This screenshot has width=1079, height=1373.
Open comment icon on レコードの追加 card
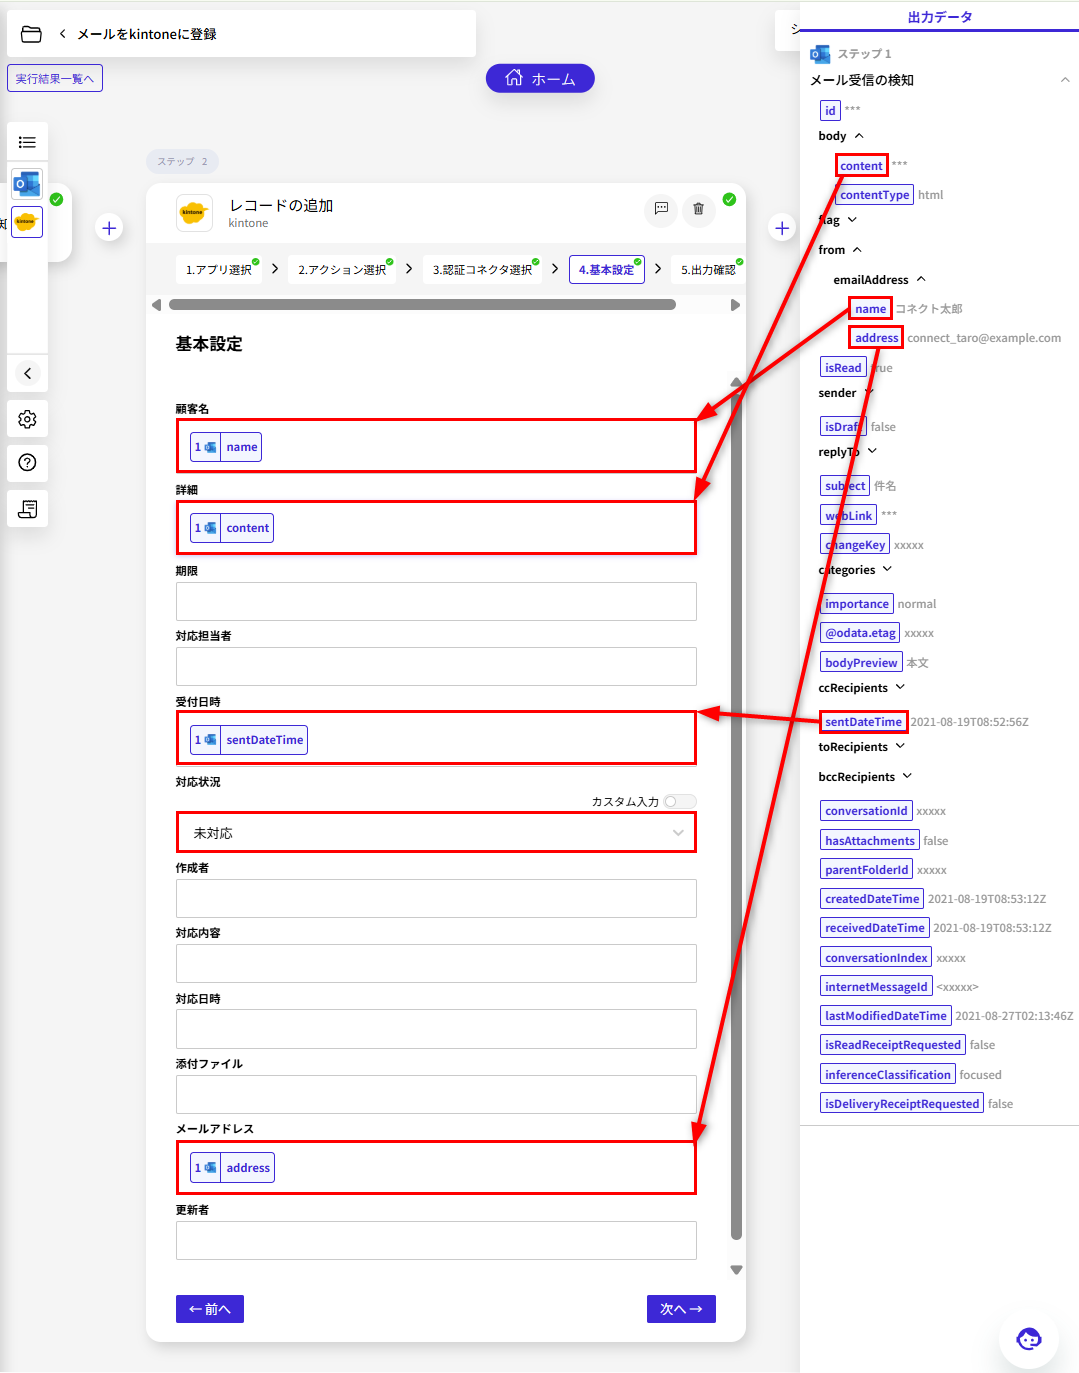click(661, 209)
